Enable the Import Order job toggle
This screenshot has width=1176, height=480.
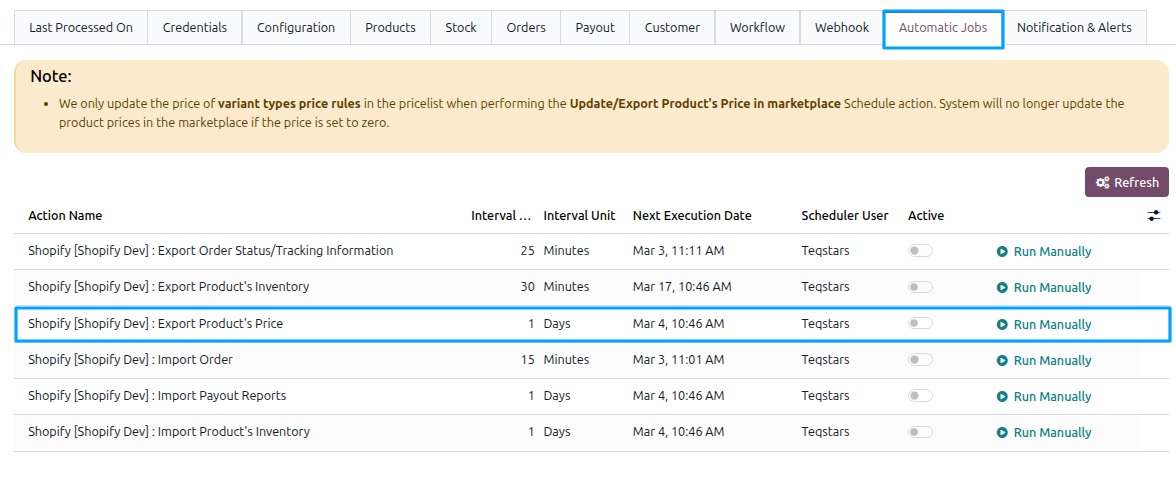pos(920,359)
